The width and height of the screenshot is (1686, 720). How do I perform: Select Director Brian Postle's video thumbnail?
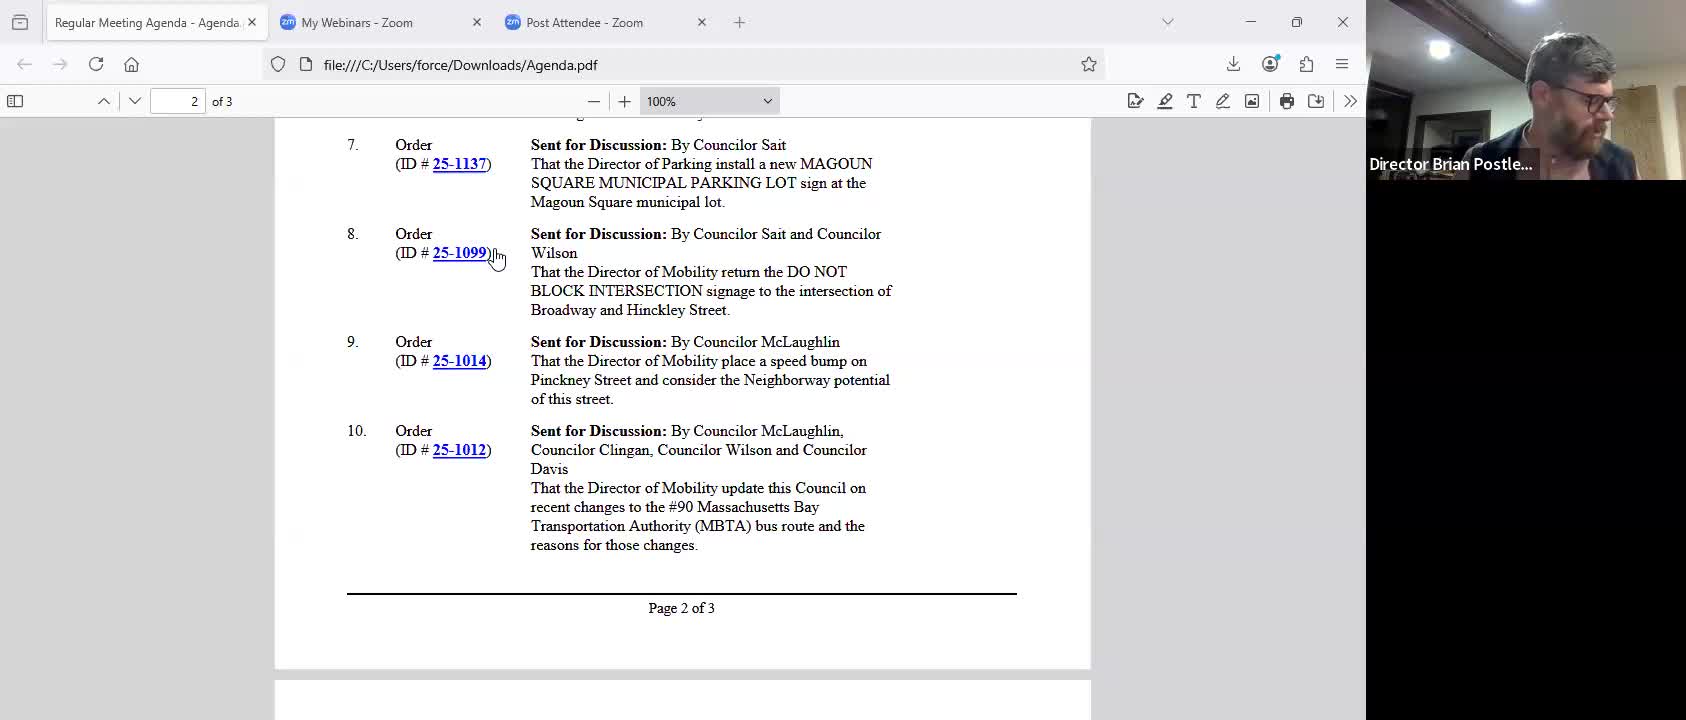pos(1526,90)
